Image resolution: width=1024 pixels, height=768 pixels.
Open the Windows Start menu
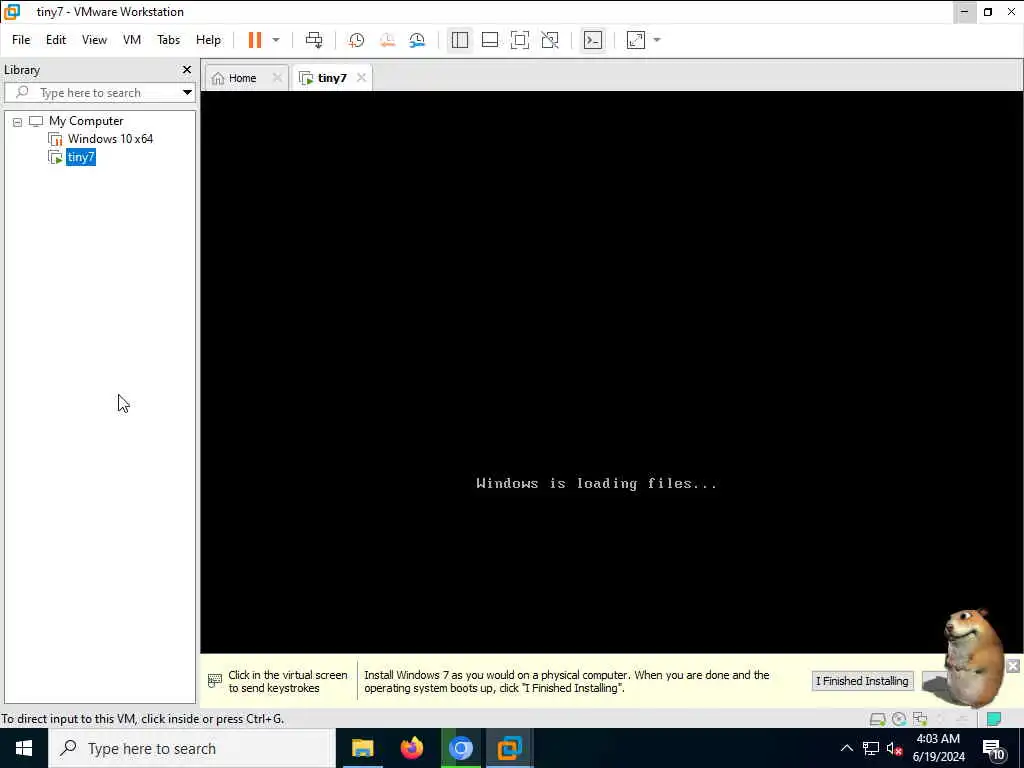coord(24,748)
